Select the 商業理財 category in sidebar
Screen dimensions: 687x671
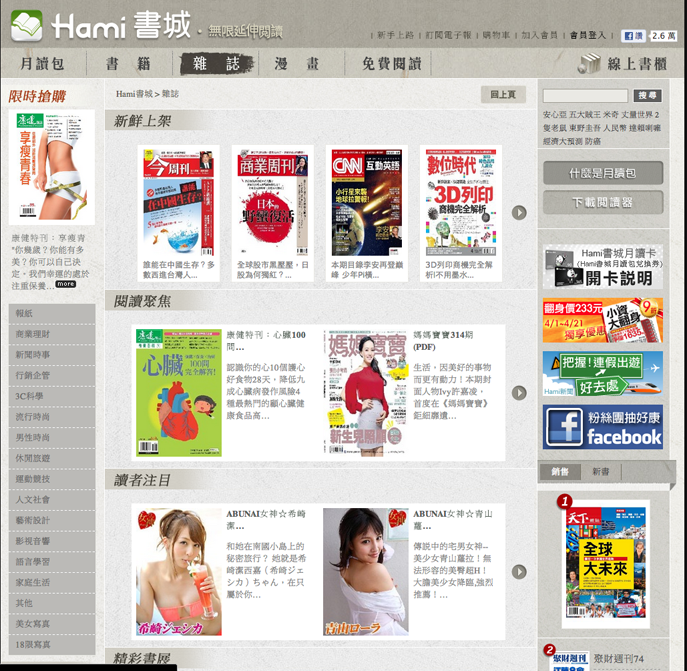52,334
